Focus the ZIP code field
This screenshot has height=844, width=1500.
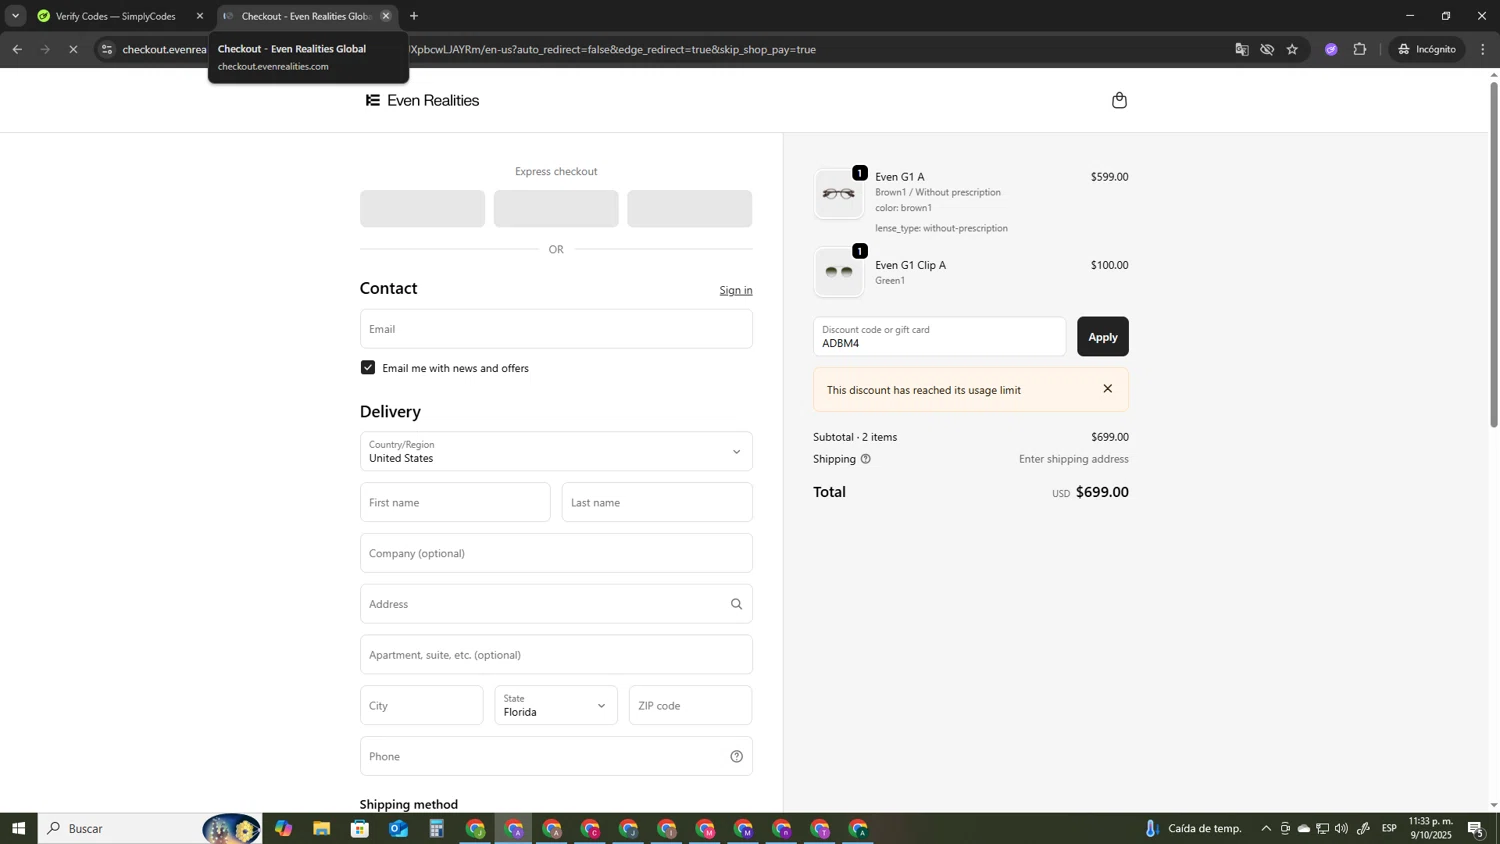tap(690, 705)
